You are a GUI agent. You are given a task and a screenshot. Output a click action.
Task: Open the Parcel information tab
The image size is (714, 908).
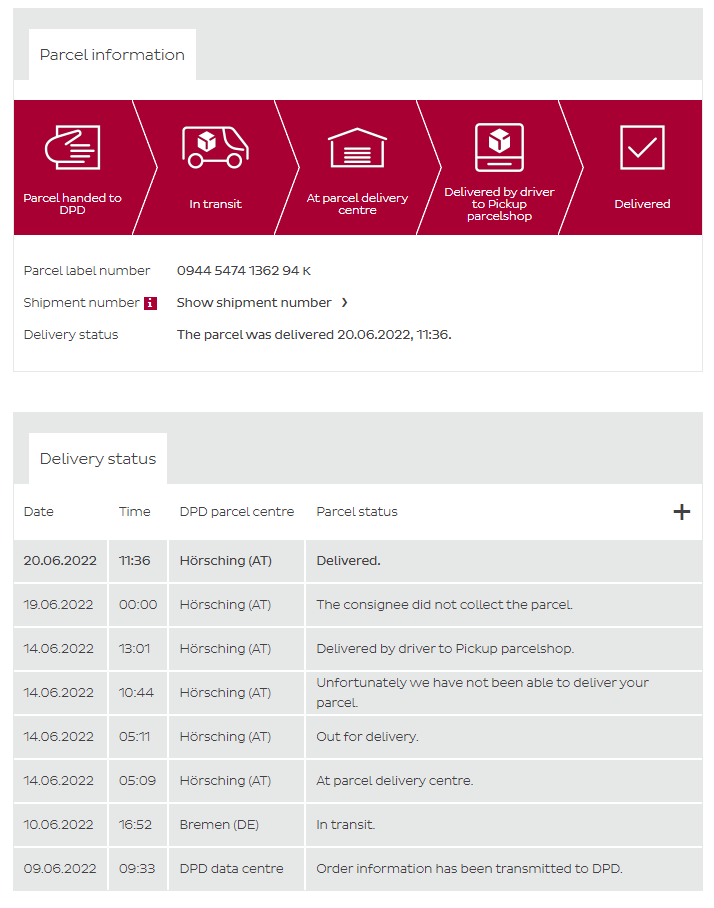(112, 55)
